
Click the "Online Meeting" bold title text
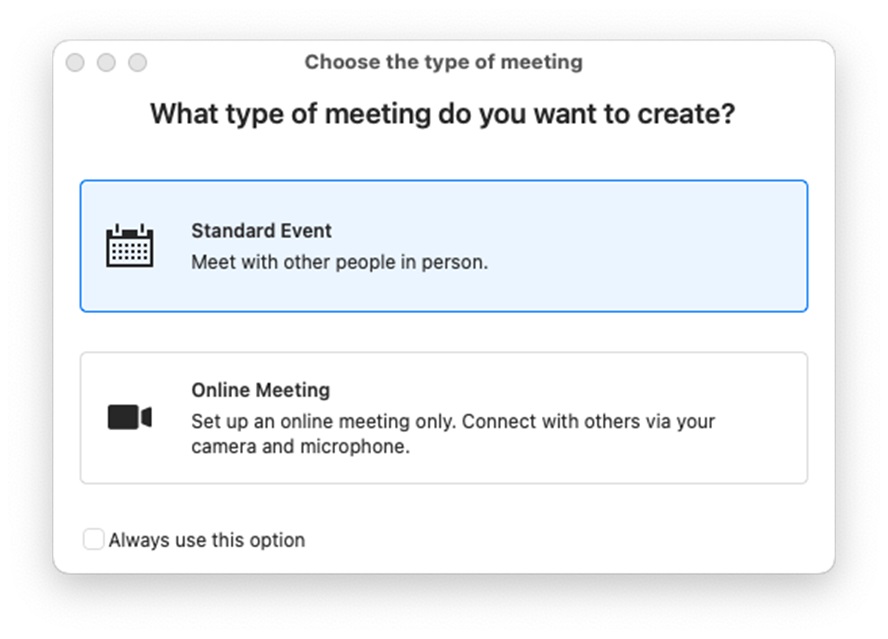[260, 390]
